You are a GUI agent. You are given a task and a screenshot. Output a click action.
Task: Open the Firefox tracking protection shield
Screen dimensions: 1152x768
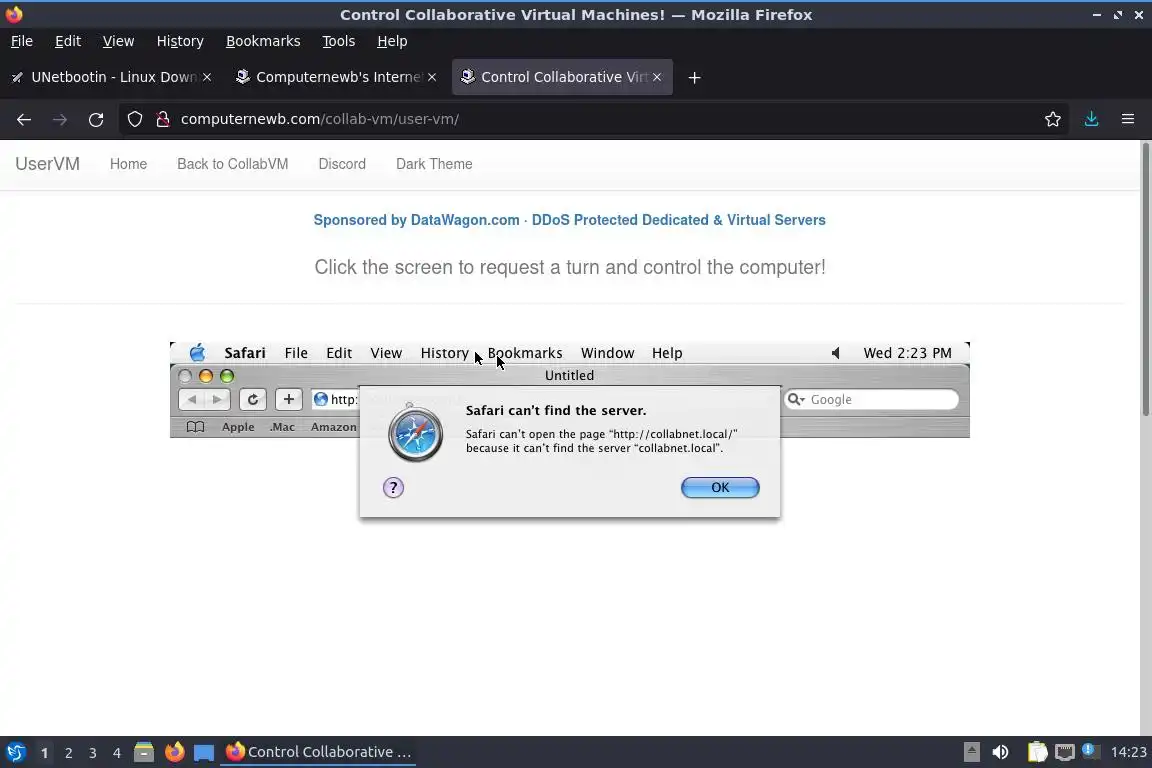(134, 119)
